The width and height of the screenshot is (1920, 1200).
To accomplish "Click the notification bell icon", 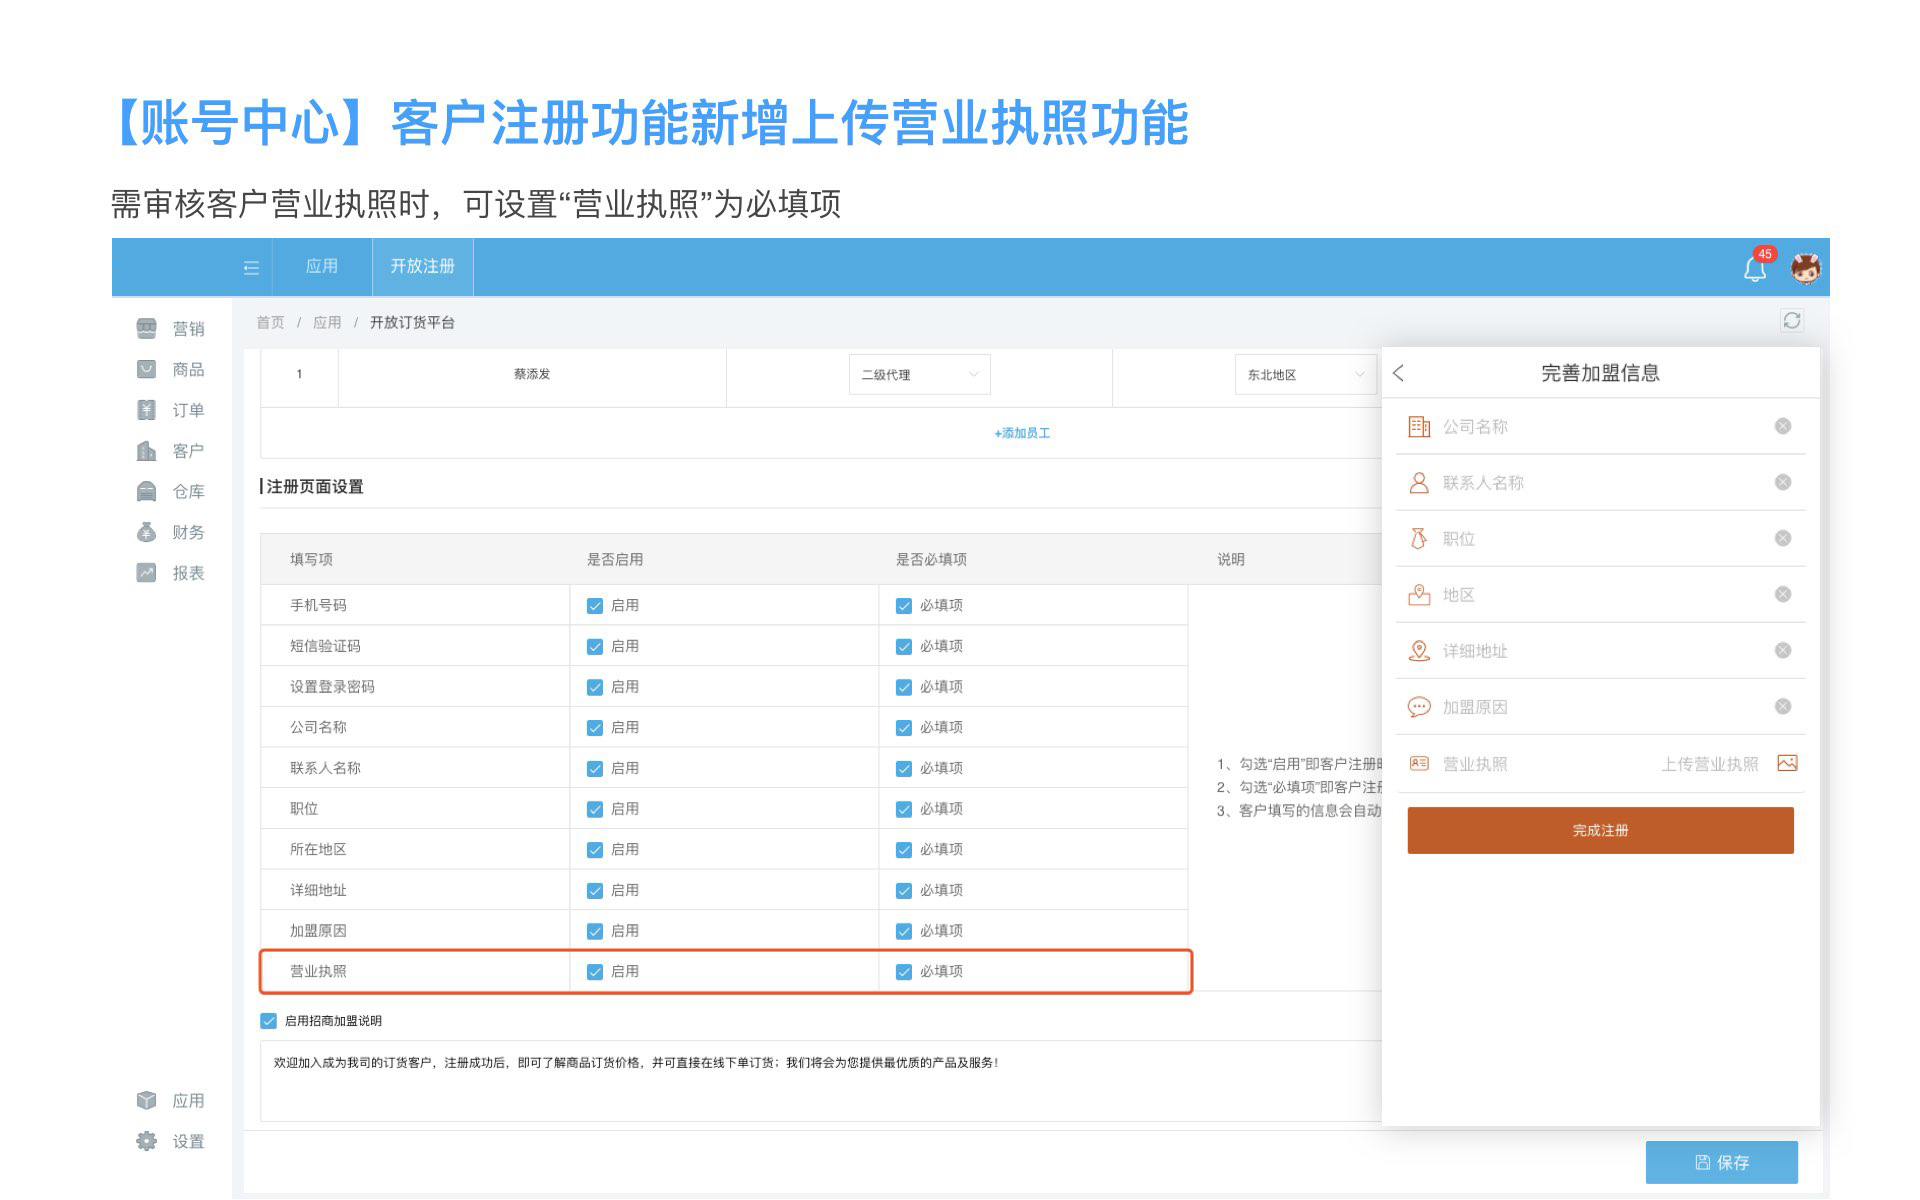I will tap(1754, 268).
